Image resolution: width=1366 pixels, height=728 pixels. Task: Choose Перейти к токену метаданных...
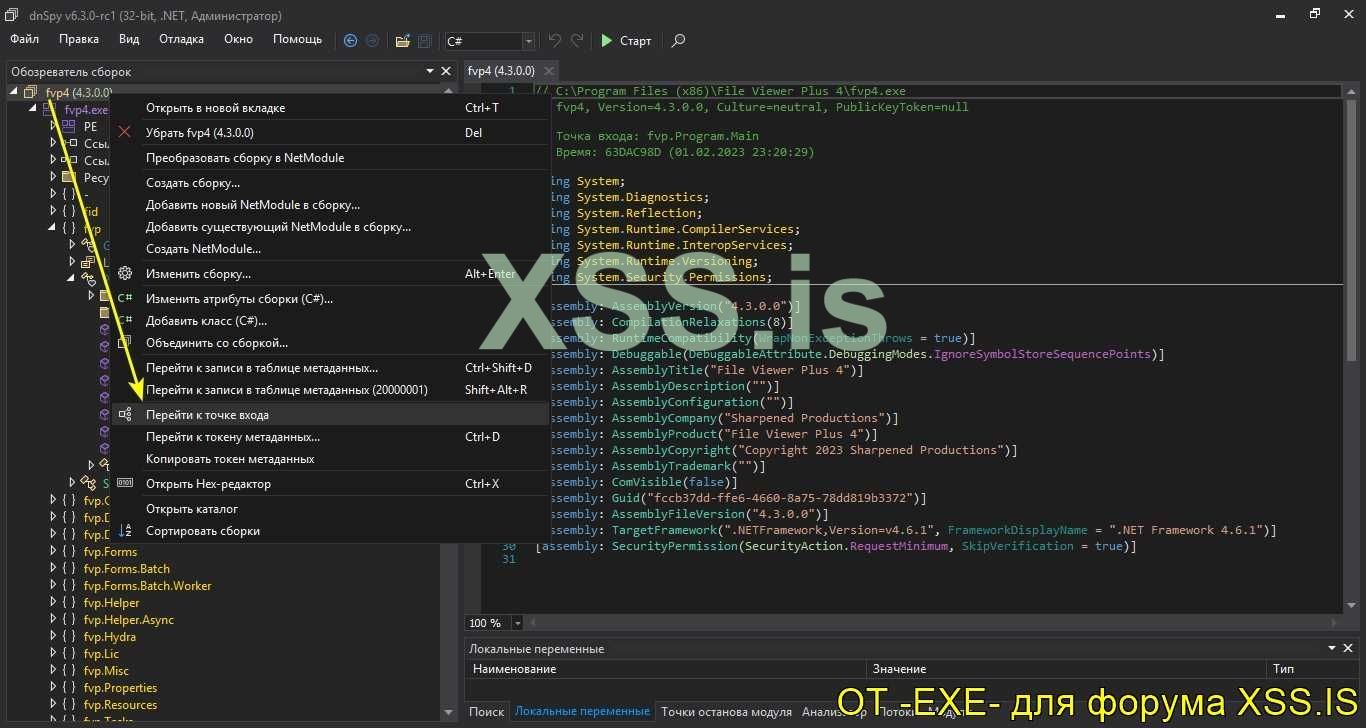(x=330, y=437)
